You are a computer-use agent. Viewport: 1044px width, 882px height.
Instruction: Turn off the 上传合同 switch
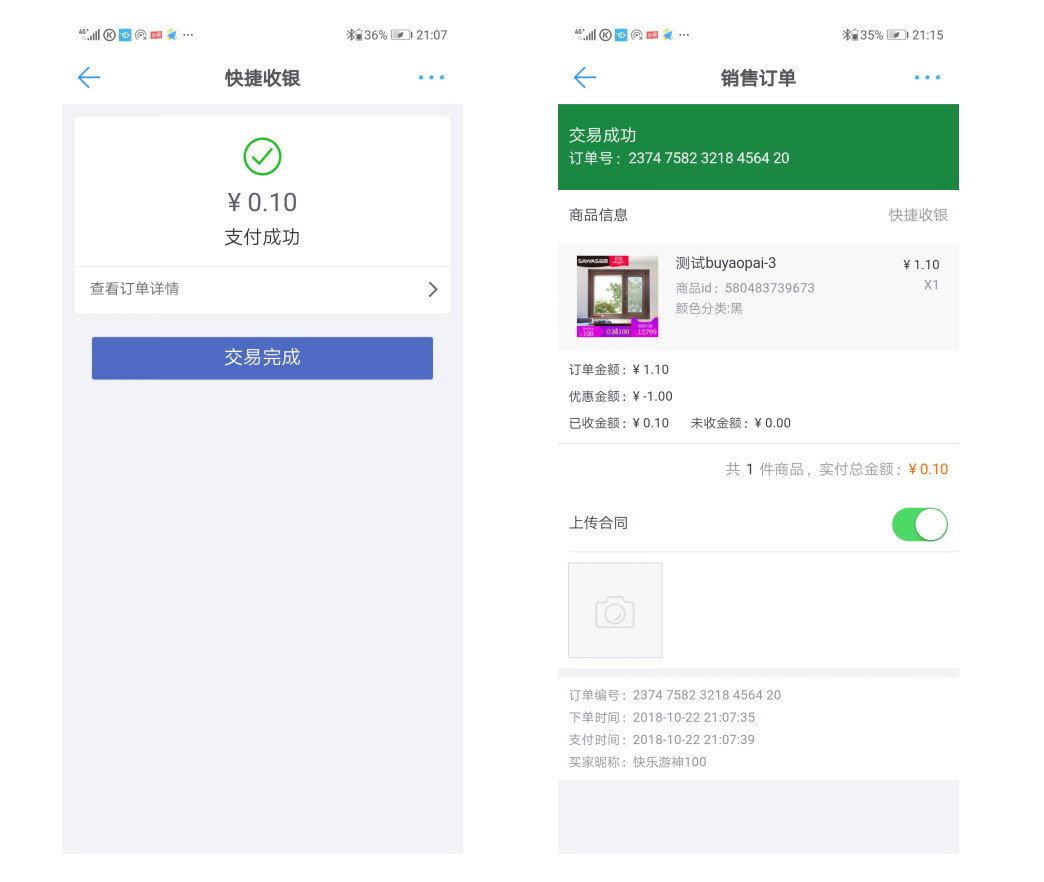(919, 525)
